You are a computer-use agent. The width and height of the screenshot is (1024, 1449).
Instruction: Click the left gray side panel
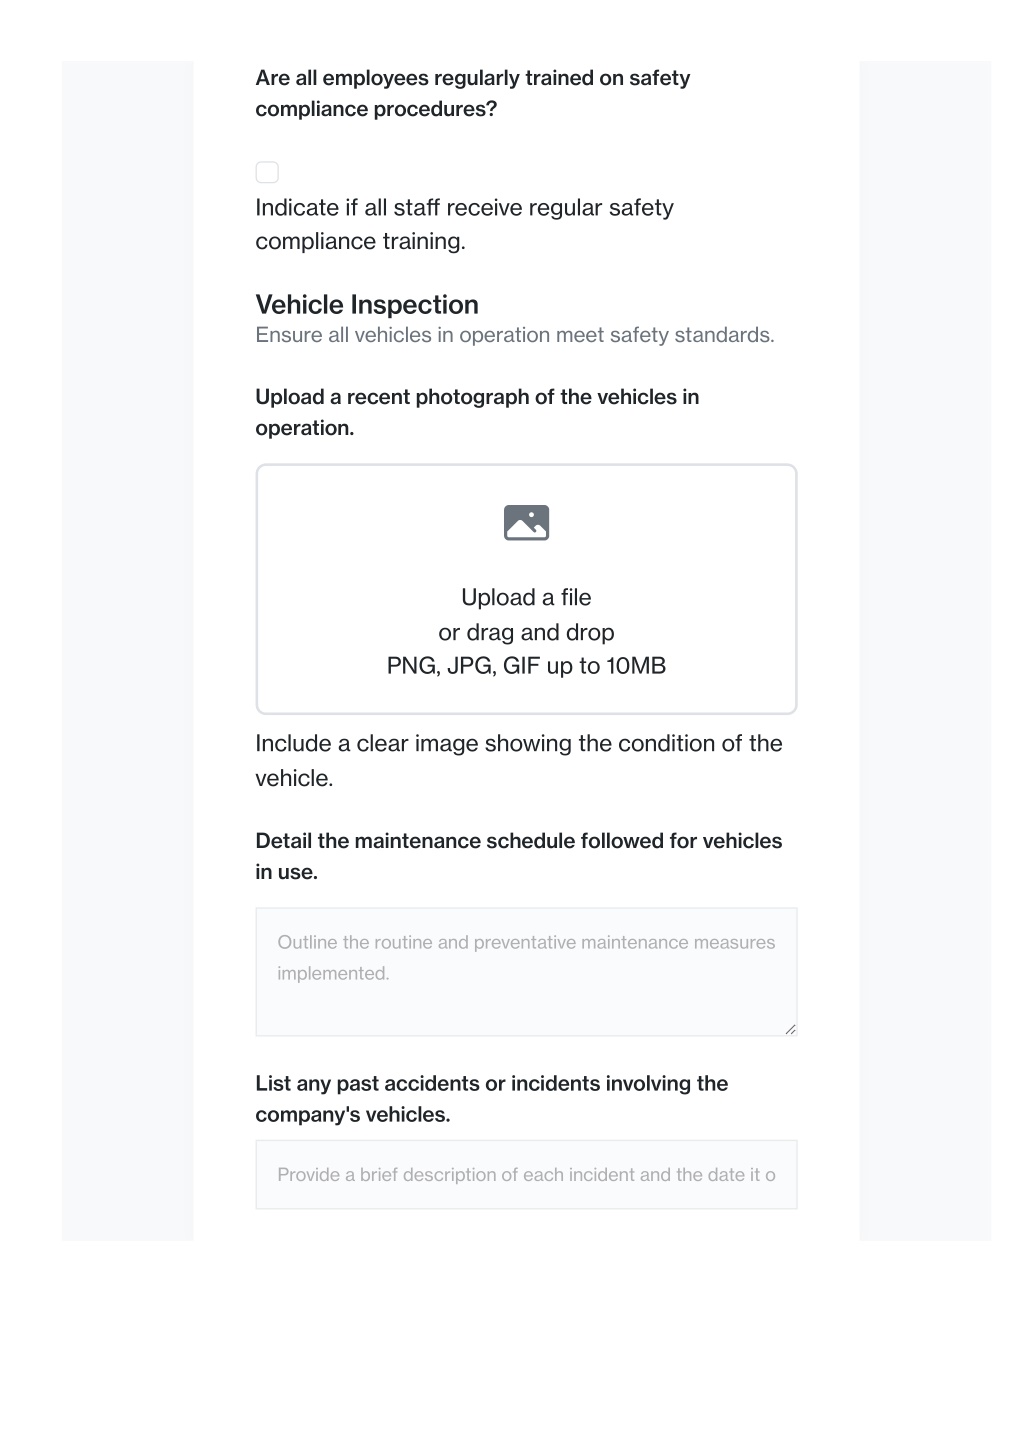click(127, 650)
